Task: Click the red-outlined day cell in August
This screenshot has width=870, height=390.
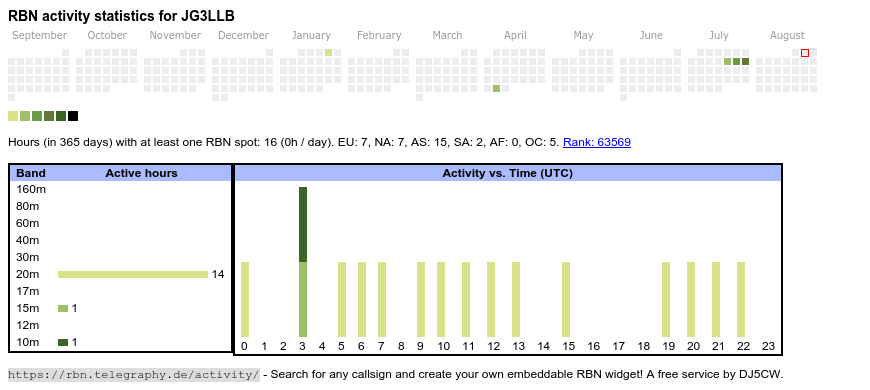Action: (x=805, y=53)
